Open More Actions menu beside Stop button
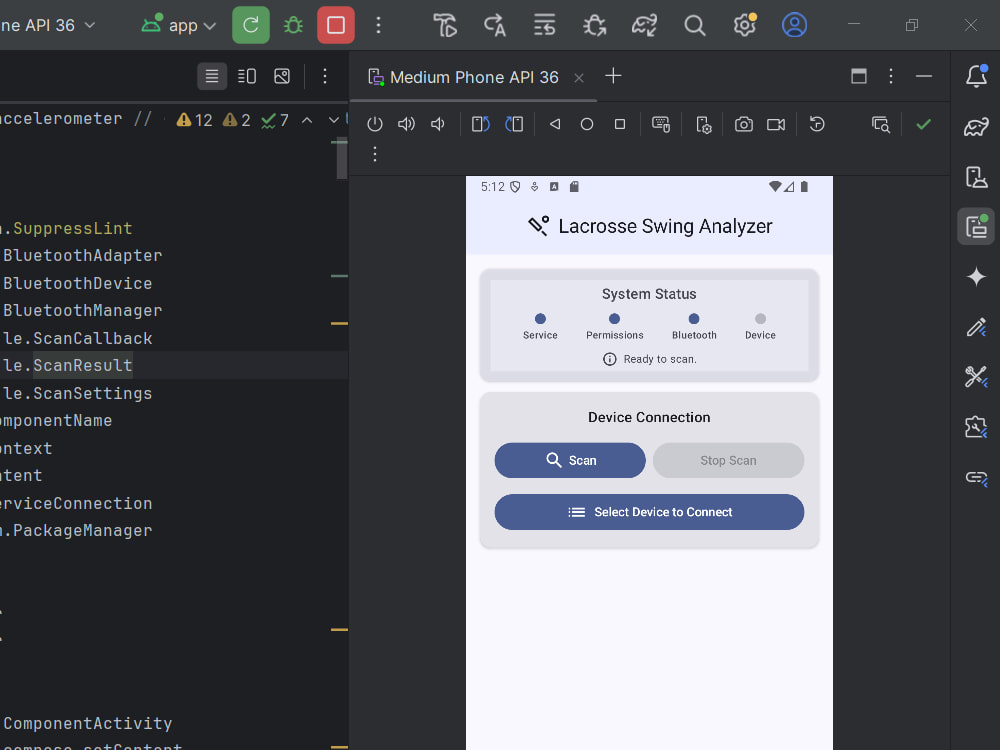This screenshot has height=750, width=1000. (x=378, y=26)
